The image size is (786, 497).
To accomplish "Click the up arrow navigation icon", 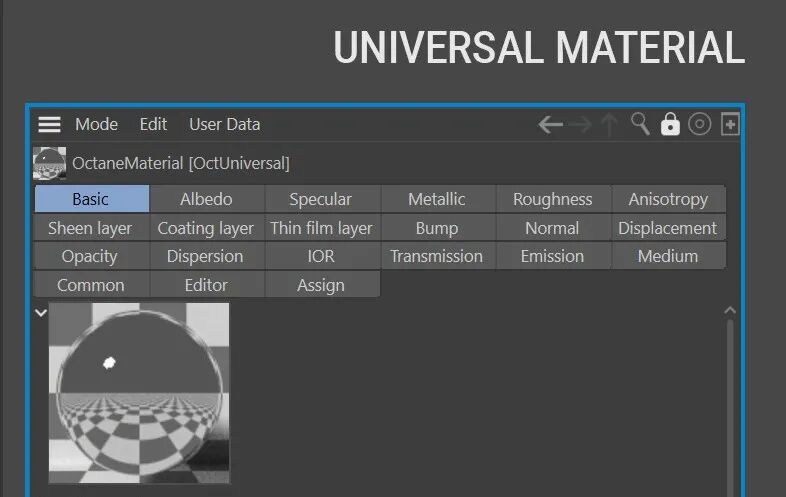I will coord(610,124).
